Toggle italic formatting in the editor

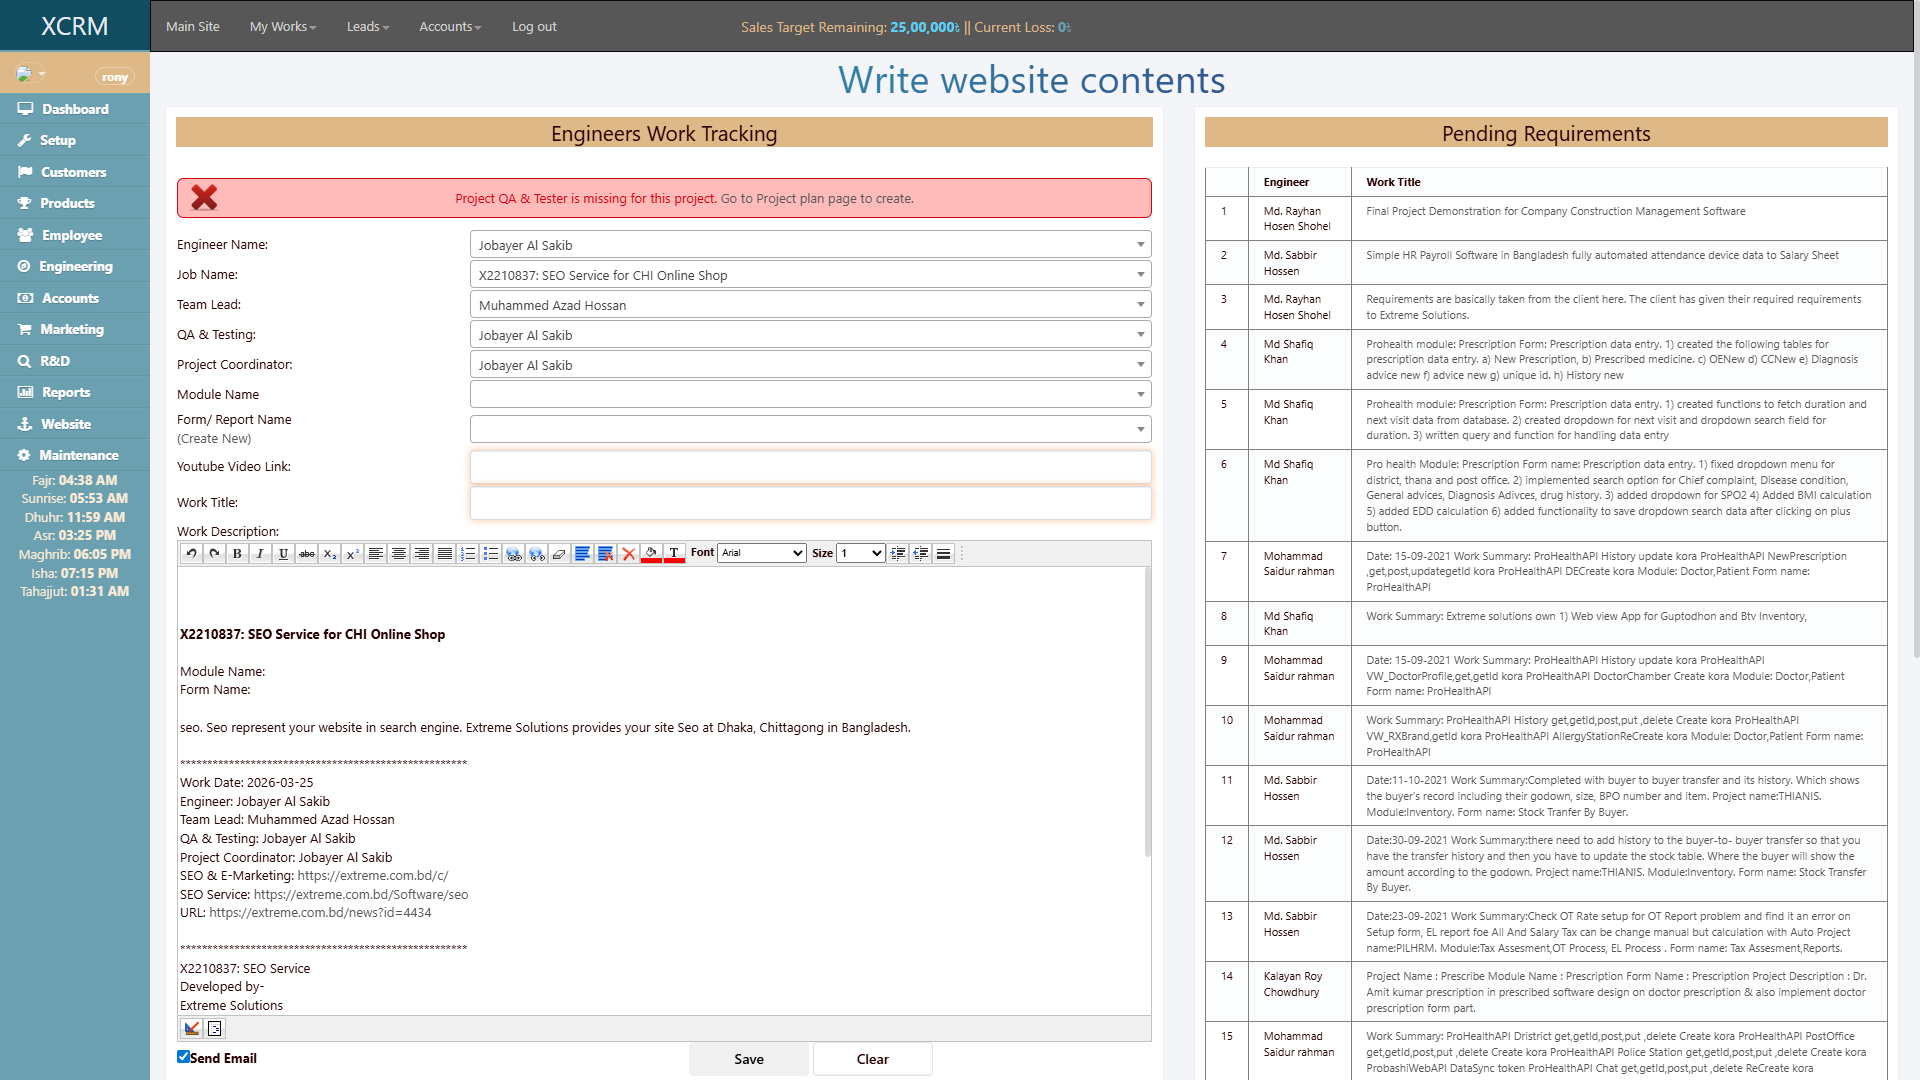pos(260,553)
